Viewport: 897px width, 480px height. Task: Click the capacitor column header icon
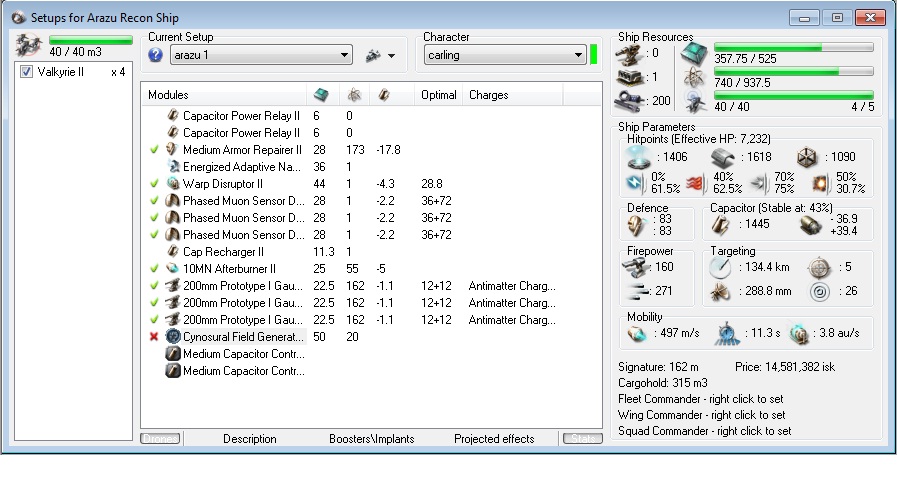click(383, 95)
